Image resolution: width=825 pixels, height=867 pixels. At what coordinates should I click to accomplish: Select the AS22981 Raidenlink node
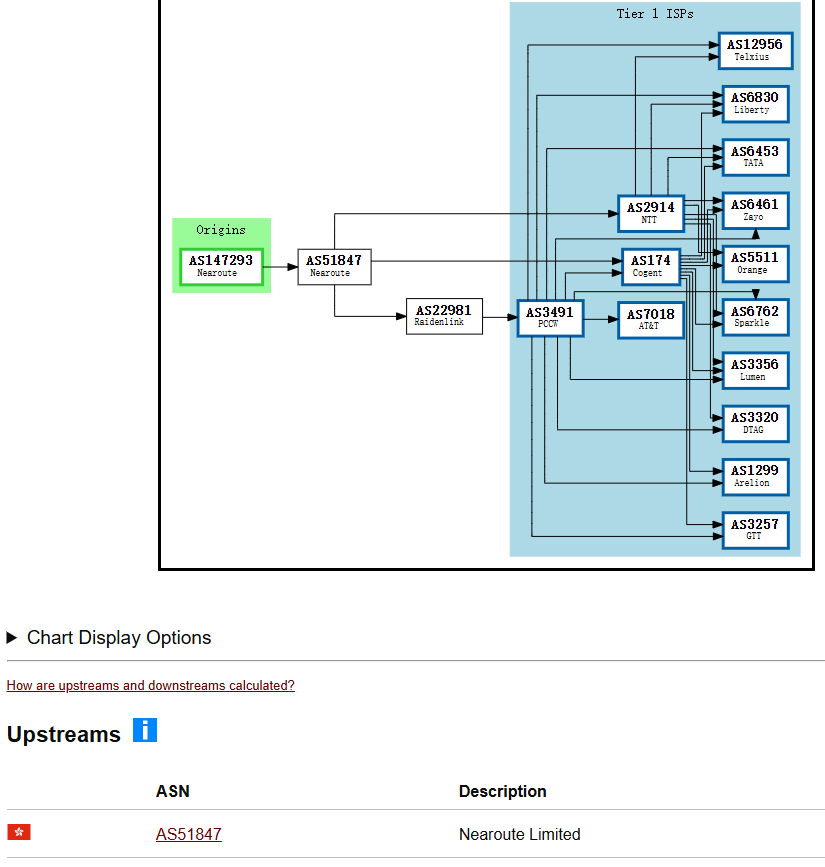[443, 316]
